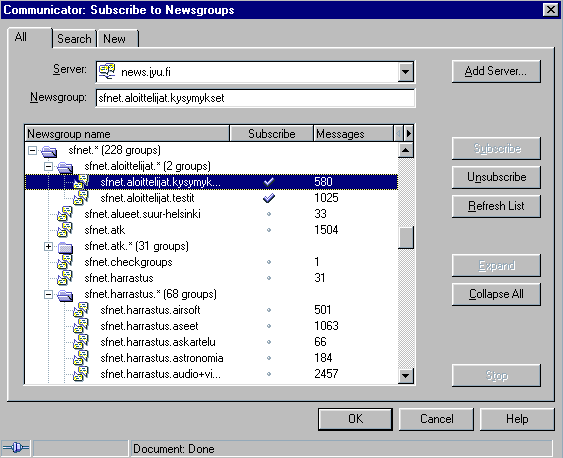Switch to the Search tab
The width and height of the screenshot is (563, 458).
74,38
